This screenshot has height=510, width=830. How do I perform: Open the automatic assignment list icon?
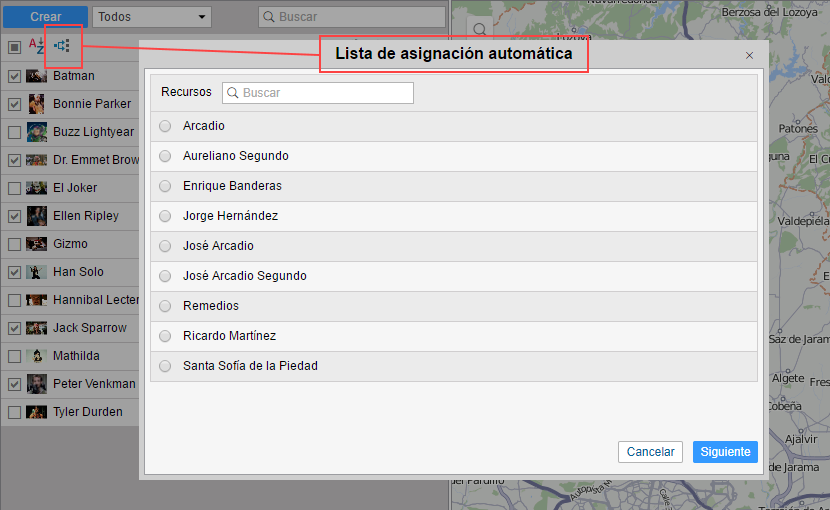[62, 45]
